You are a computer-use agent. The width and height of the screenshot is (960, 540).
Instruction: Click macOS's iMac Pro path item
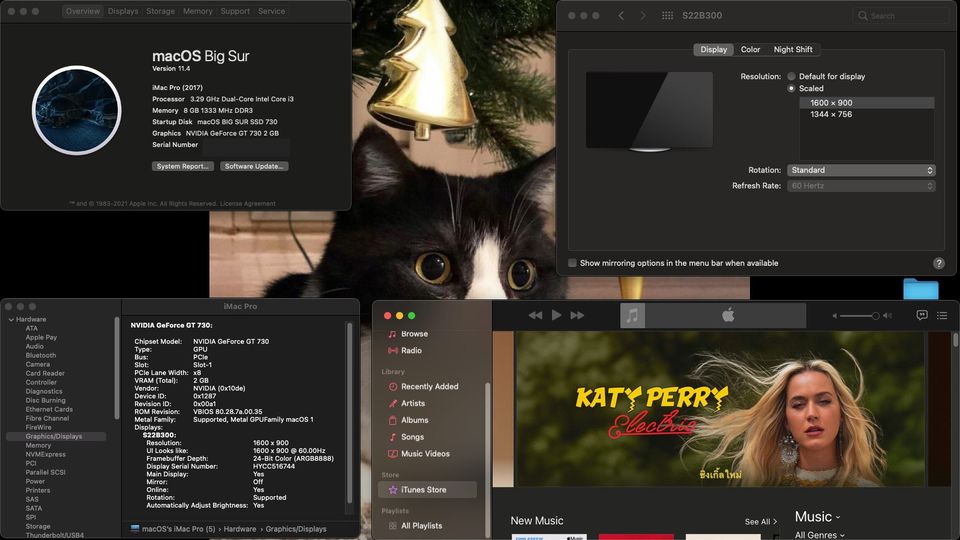coord(173,529)
